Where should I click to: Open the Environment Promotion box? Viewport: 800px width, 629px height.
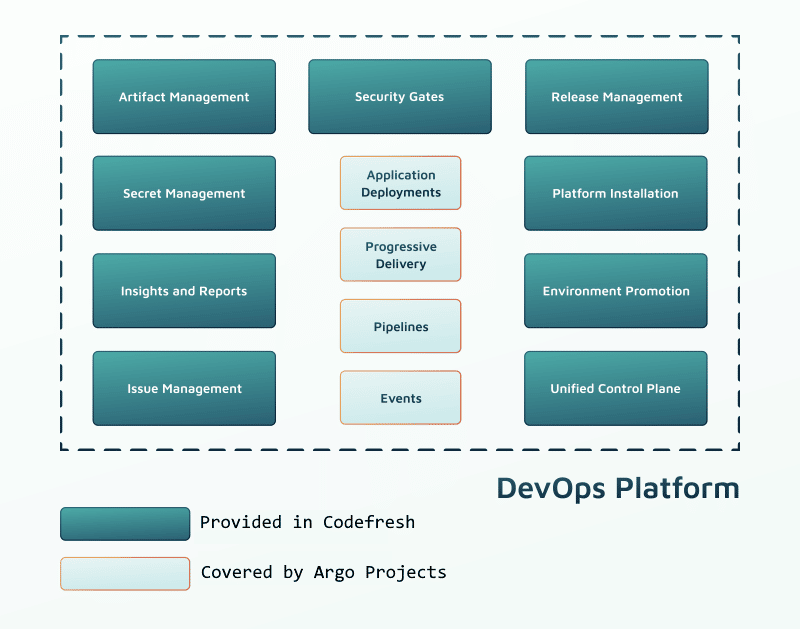(x=616, y=291)
